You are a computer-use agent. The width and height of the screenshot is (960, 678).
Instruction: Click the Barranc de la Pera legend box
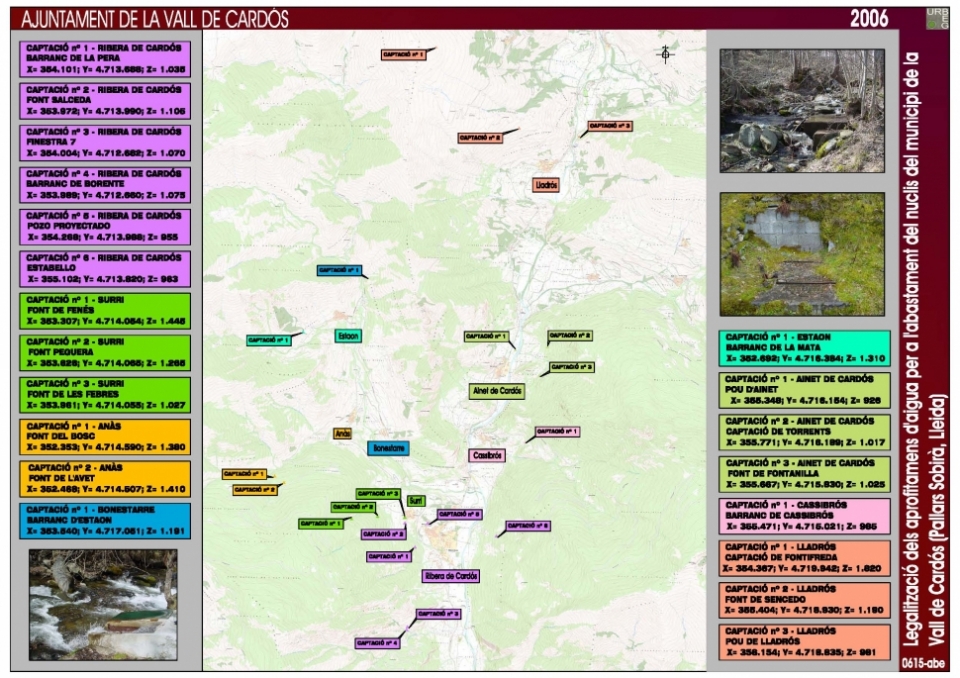point(106,59)
